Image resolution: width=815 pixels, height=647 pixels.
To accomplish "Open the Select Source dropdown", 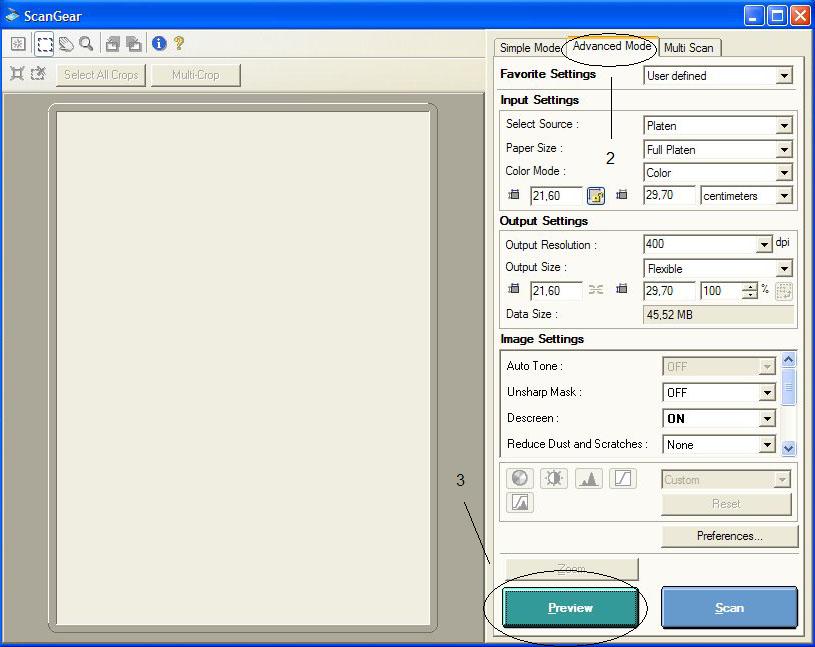I will [718, 126].
